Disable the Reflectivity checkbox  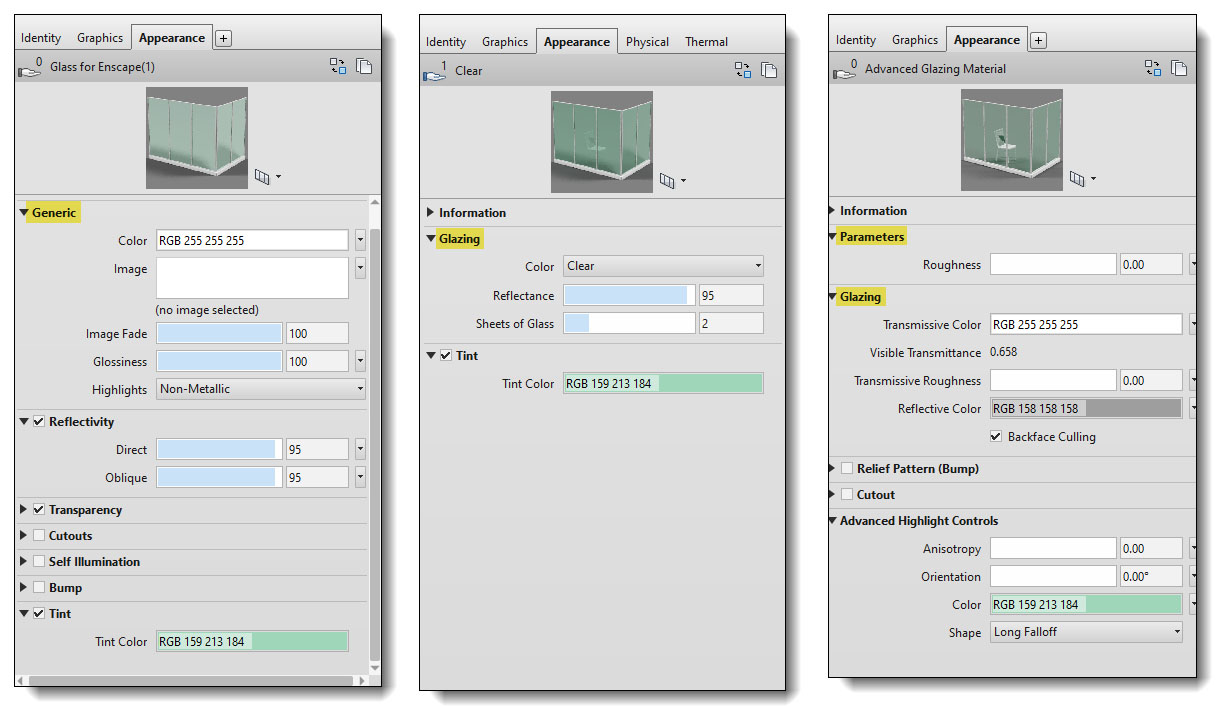[x=39, y=422]
